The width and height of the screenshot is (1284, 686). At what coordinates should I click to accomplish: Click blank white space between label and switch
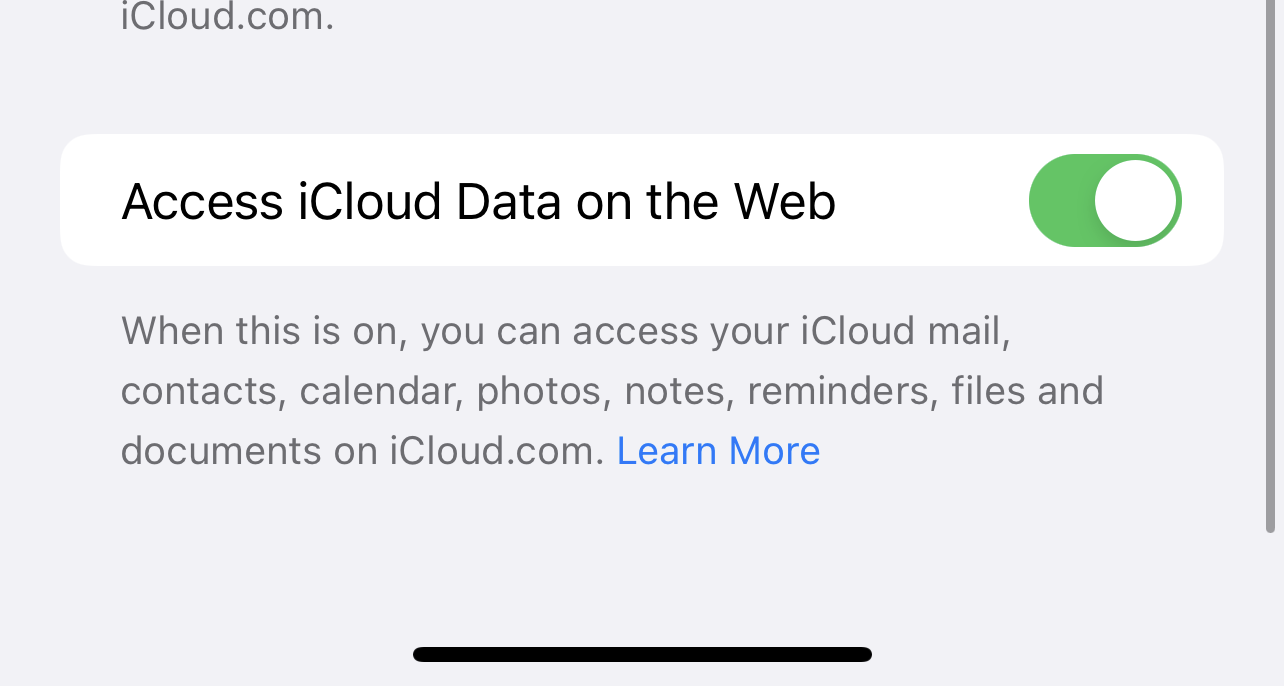(x=930, y=200)
